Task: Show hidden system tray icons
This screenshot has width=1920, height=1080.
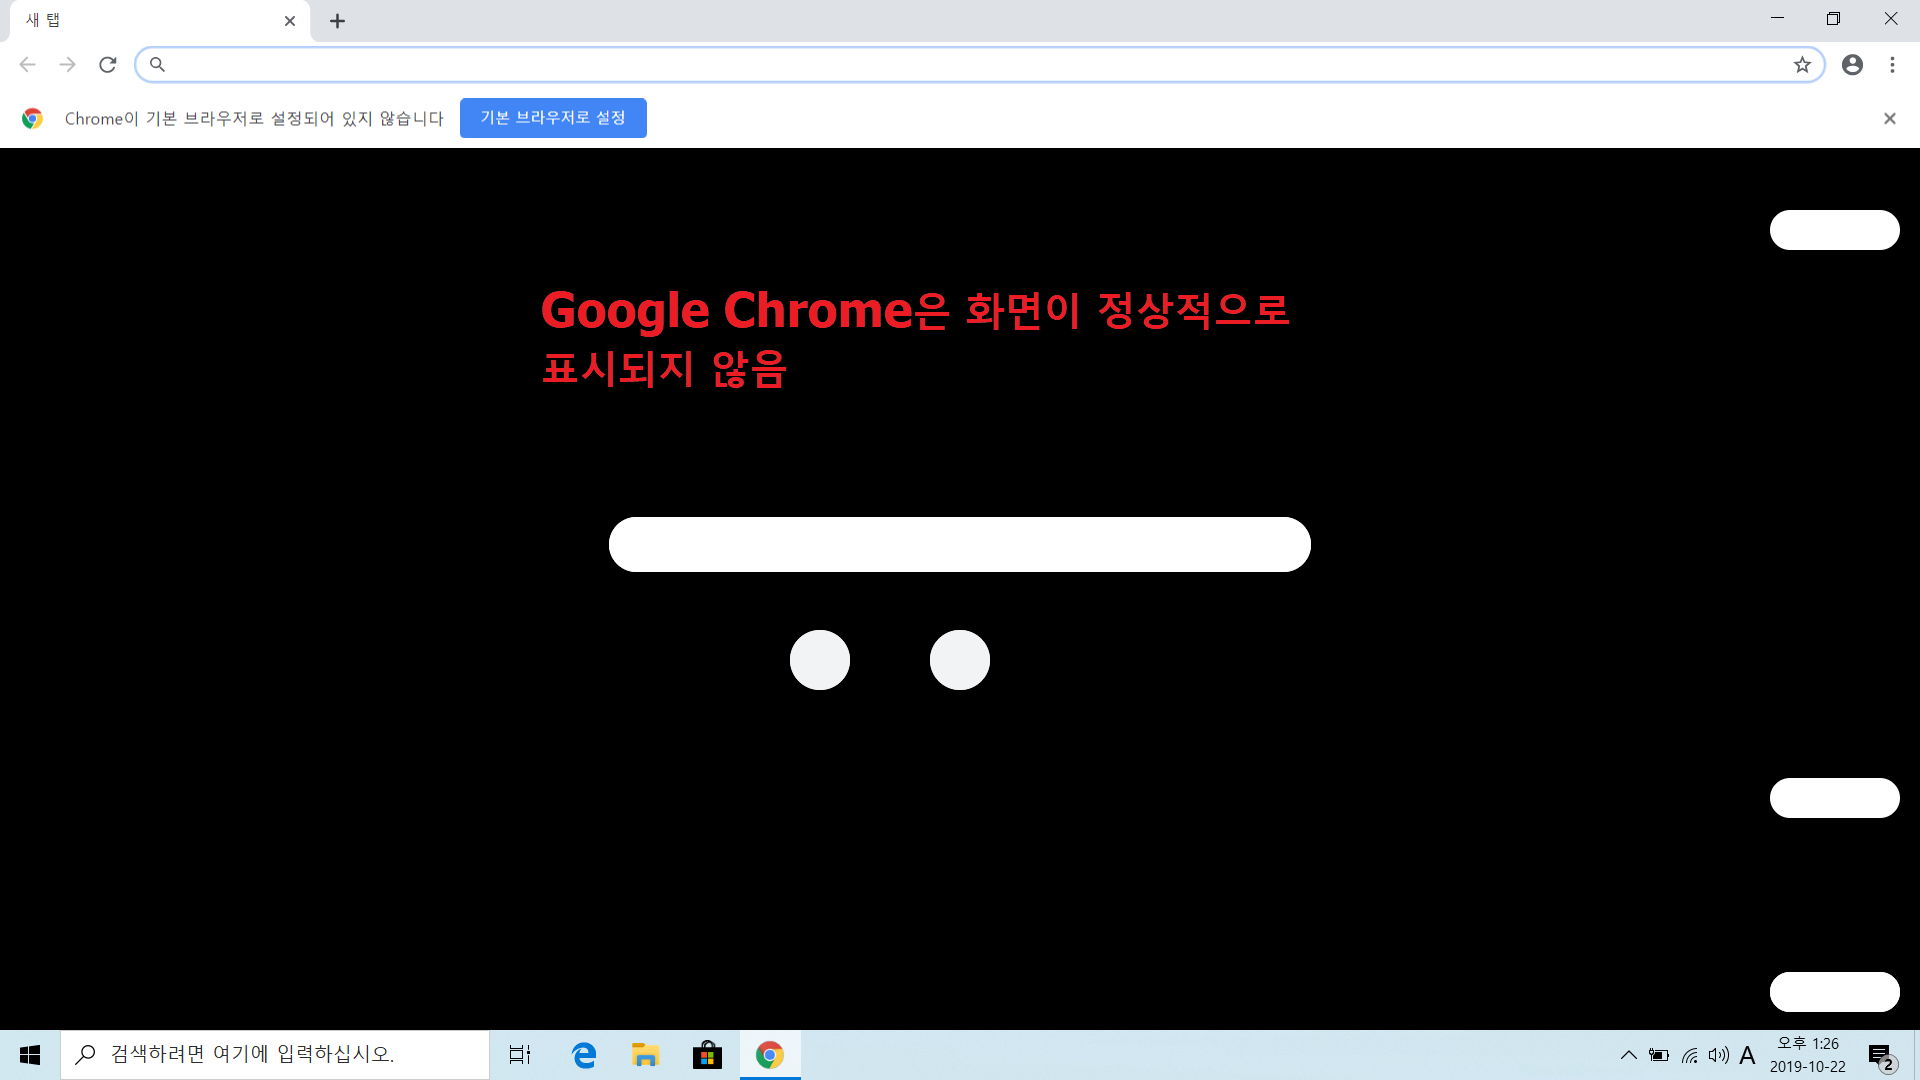Action: pyautogui.click(x=1628, y=1055)
